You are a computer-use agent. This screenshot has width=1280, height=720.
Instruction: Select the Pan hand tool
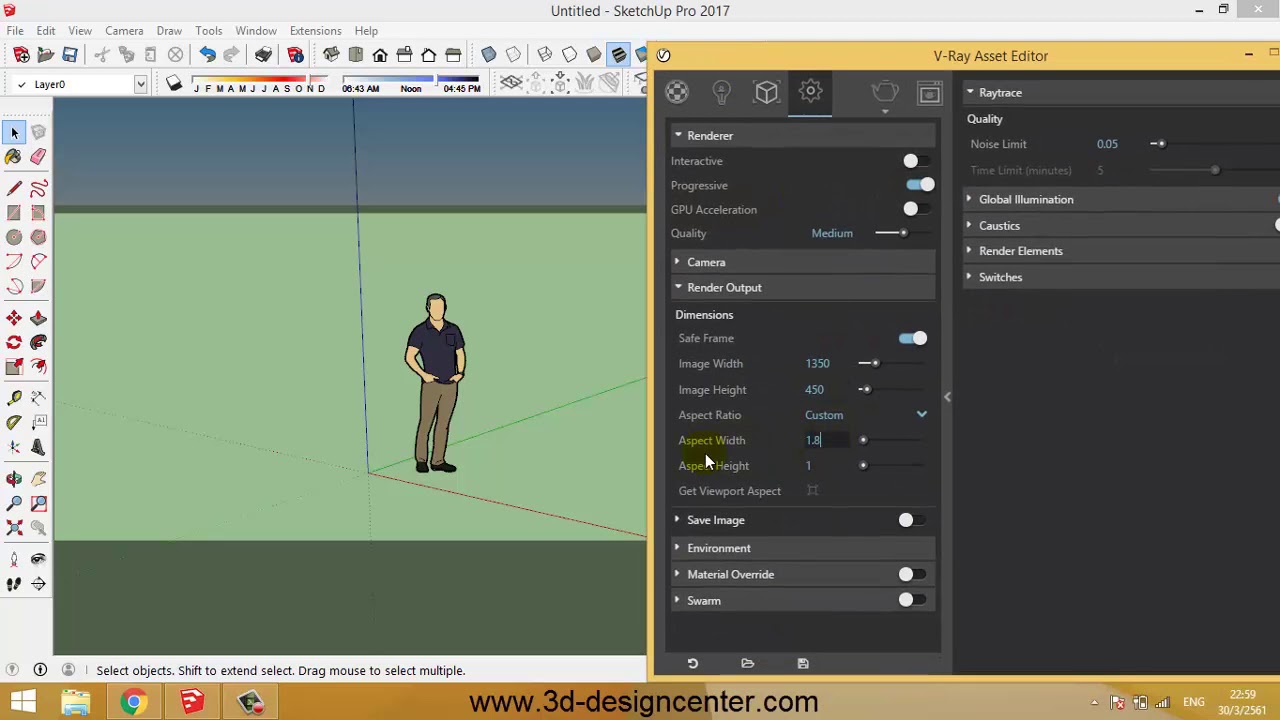pyautogui.click(x=38, y=479)
